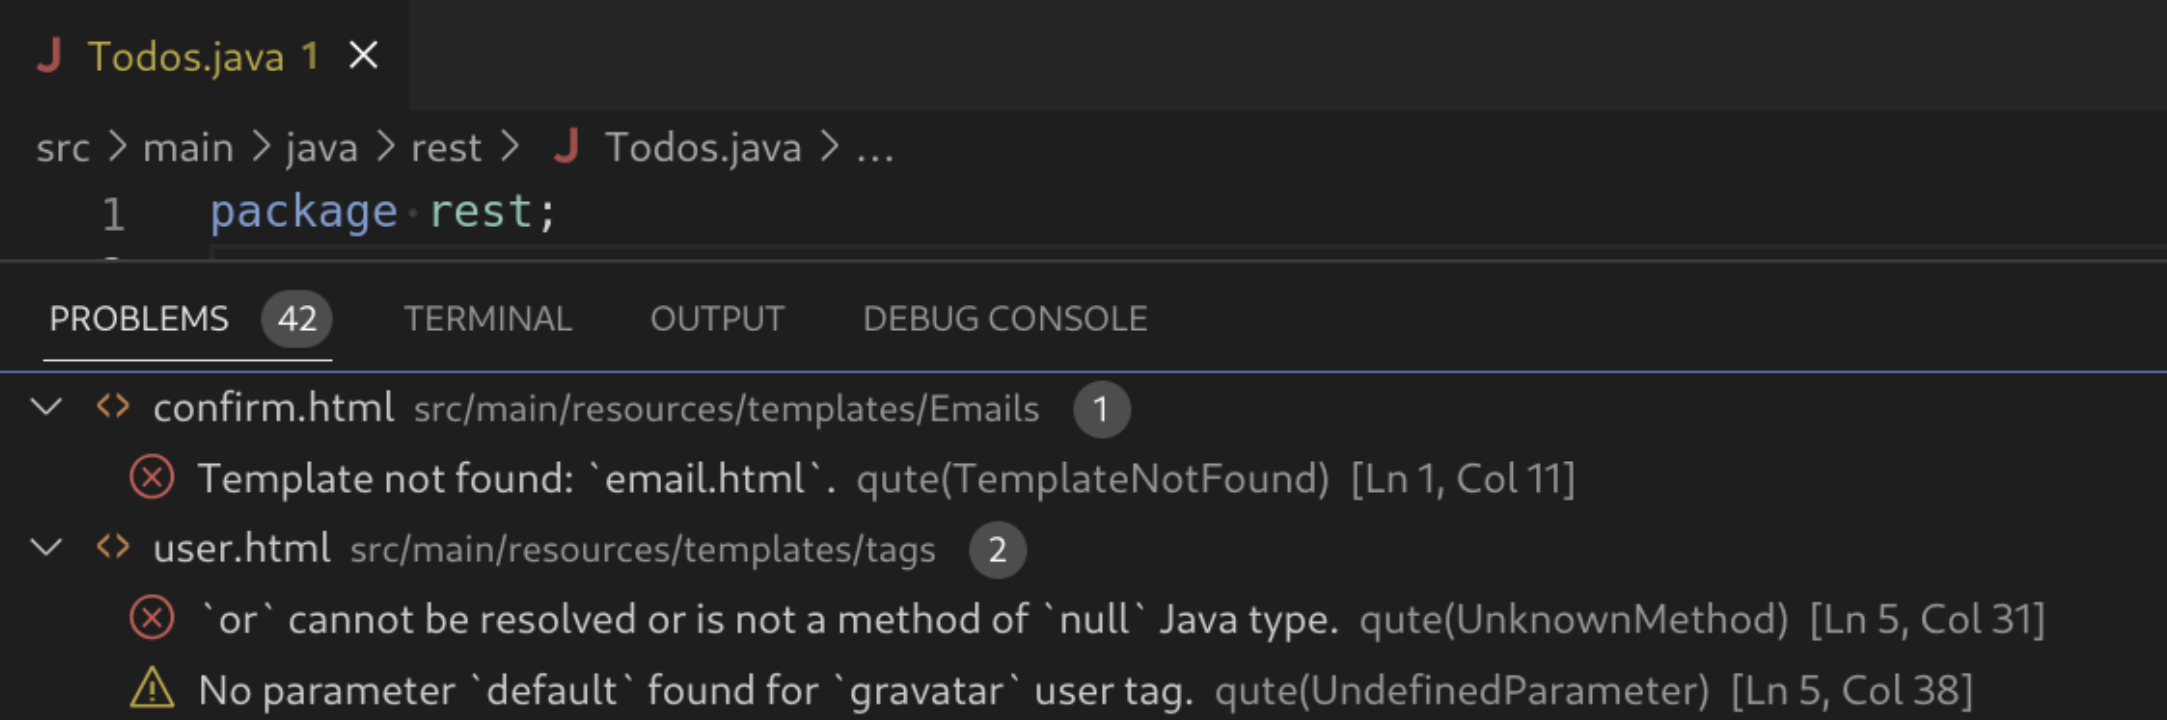Click the src breadcrumb segment
This screenshot has height=720, width=2167.
coord(63,146)
